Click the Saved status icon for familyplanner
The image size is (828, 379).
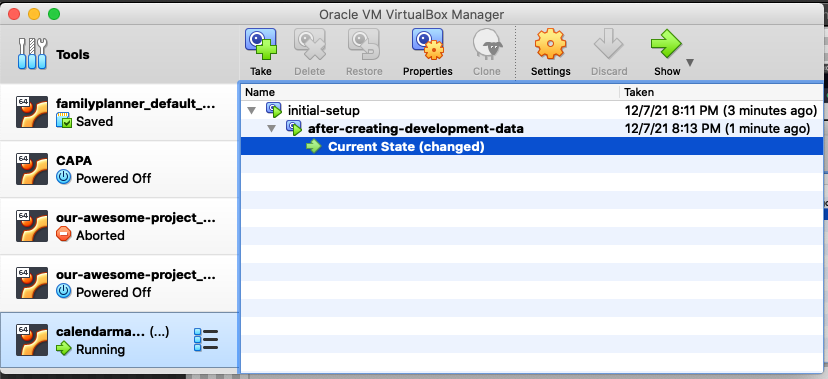tap(63, 121)
